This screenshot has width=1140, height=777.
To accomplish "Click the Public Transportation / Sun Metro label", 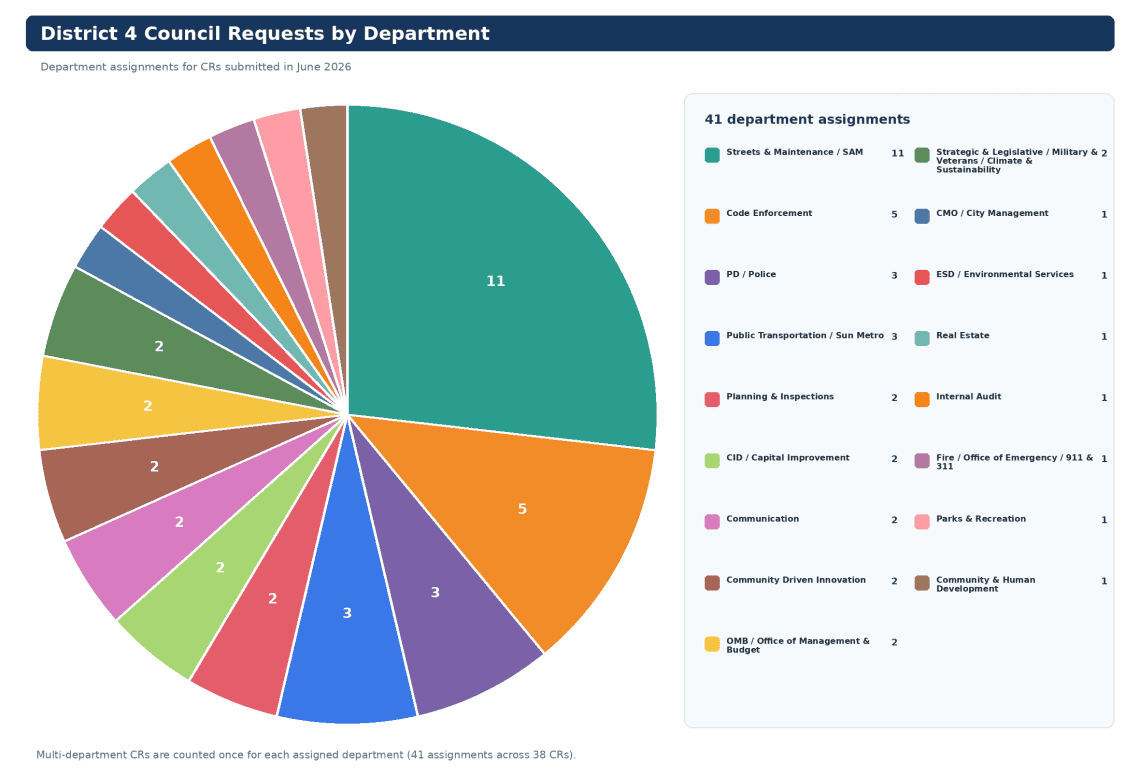I will (805, 335).
